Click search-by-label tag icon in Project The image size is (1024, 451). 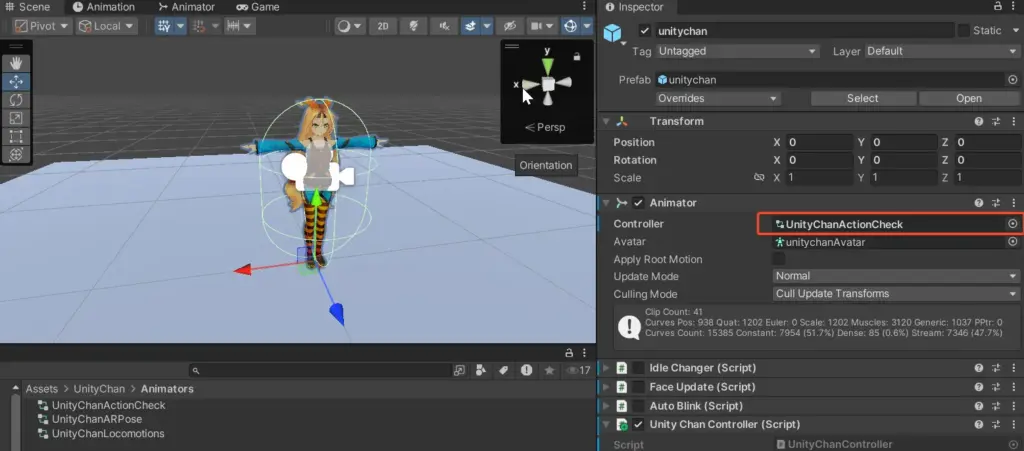point(504,370)
